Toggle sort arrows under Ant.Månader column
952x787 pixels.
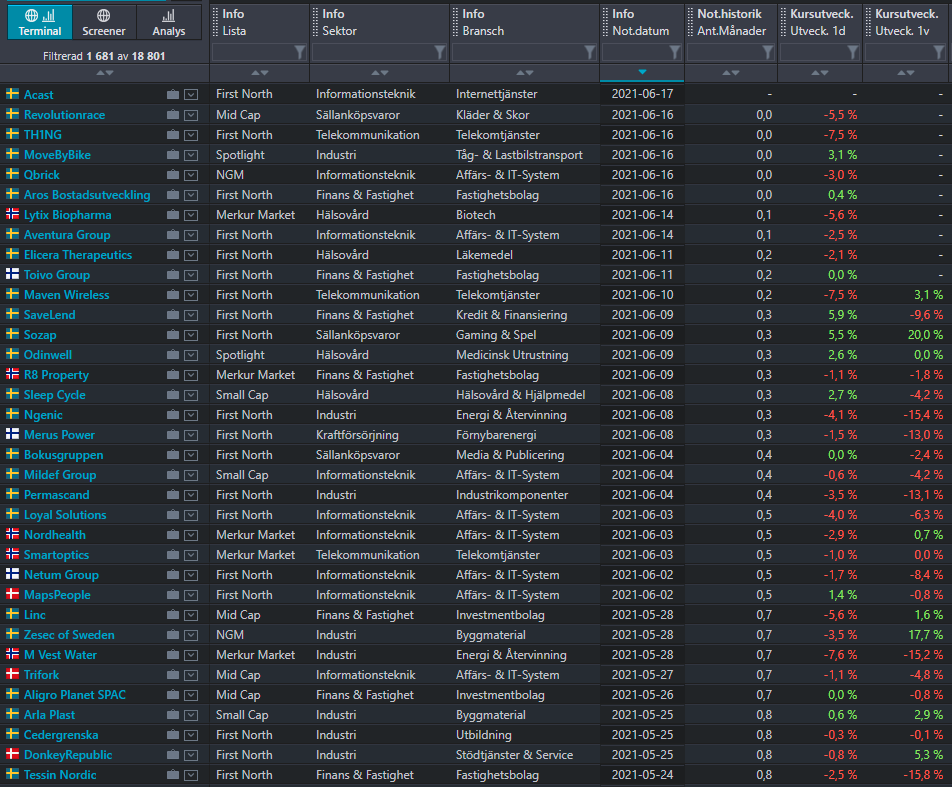[x=731, y=73]
